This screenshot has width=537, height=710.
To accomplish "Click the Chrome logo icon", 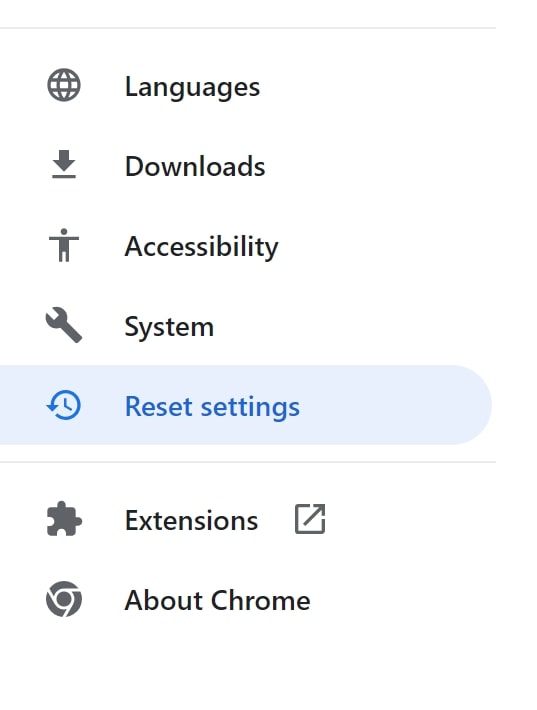I will click(x=64, y=599).
